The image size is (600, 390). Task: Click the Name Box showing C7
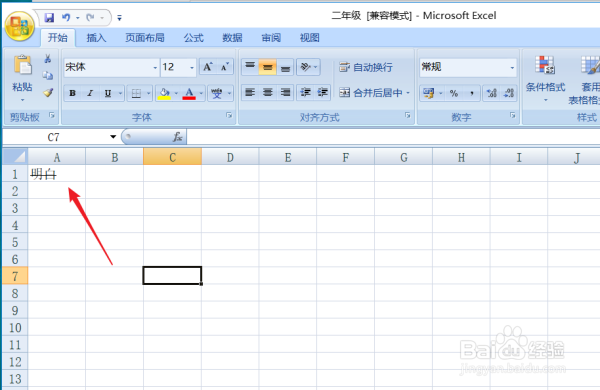click(54, 137)
